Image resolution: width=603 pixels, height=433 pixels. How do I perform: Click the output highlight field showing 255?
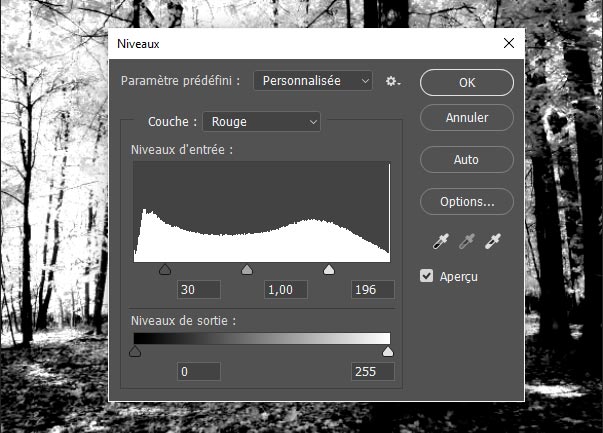click(x=373, y=371)
